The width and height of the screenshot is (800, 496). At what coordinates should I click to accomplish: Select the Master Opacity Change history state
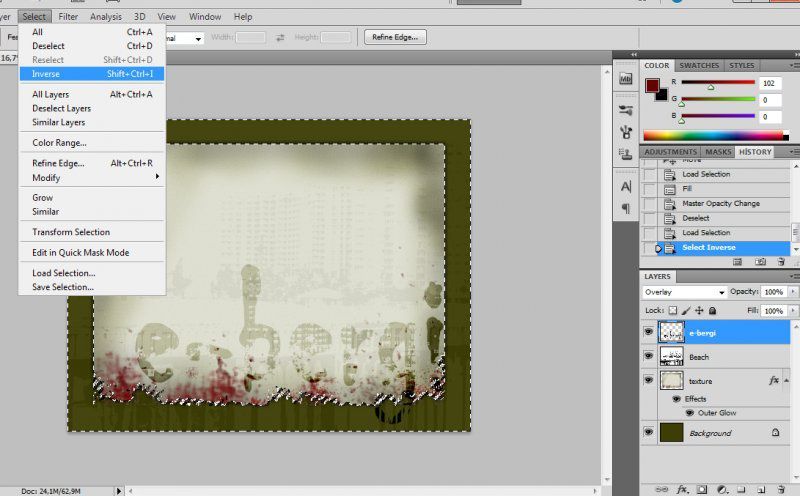click(x=721, y=203)
